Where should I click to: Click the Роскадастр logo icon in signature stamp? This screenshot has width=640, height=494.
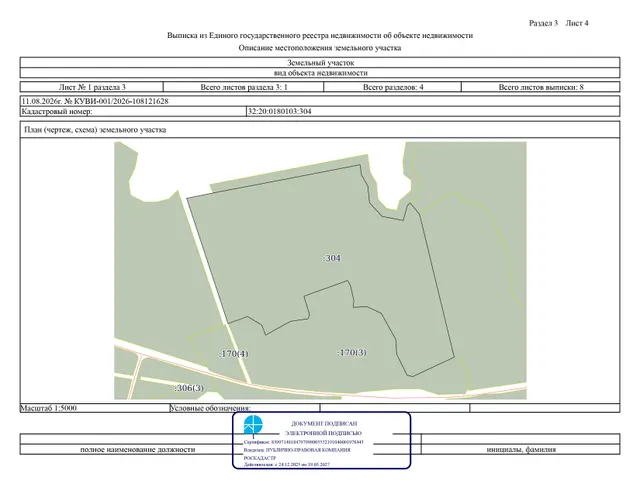click(253, 425)
